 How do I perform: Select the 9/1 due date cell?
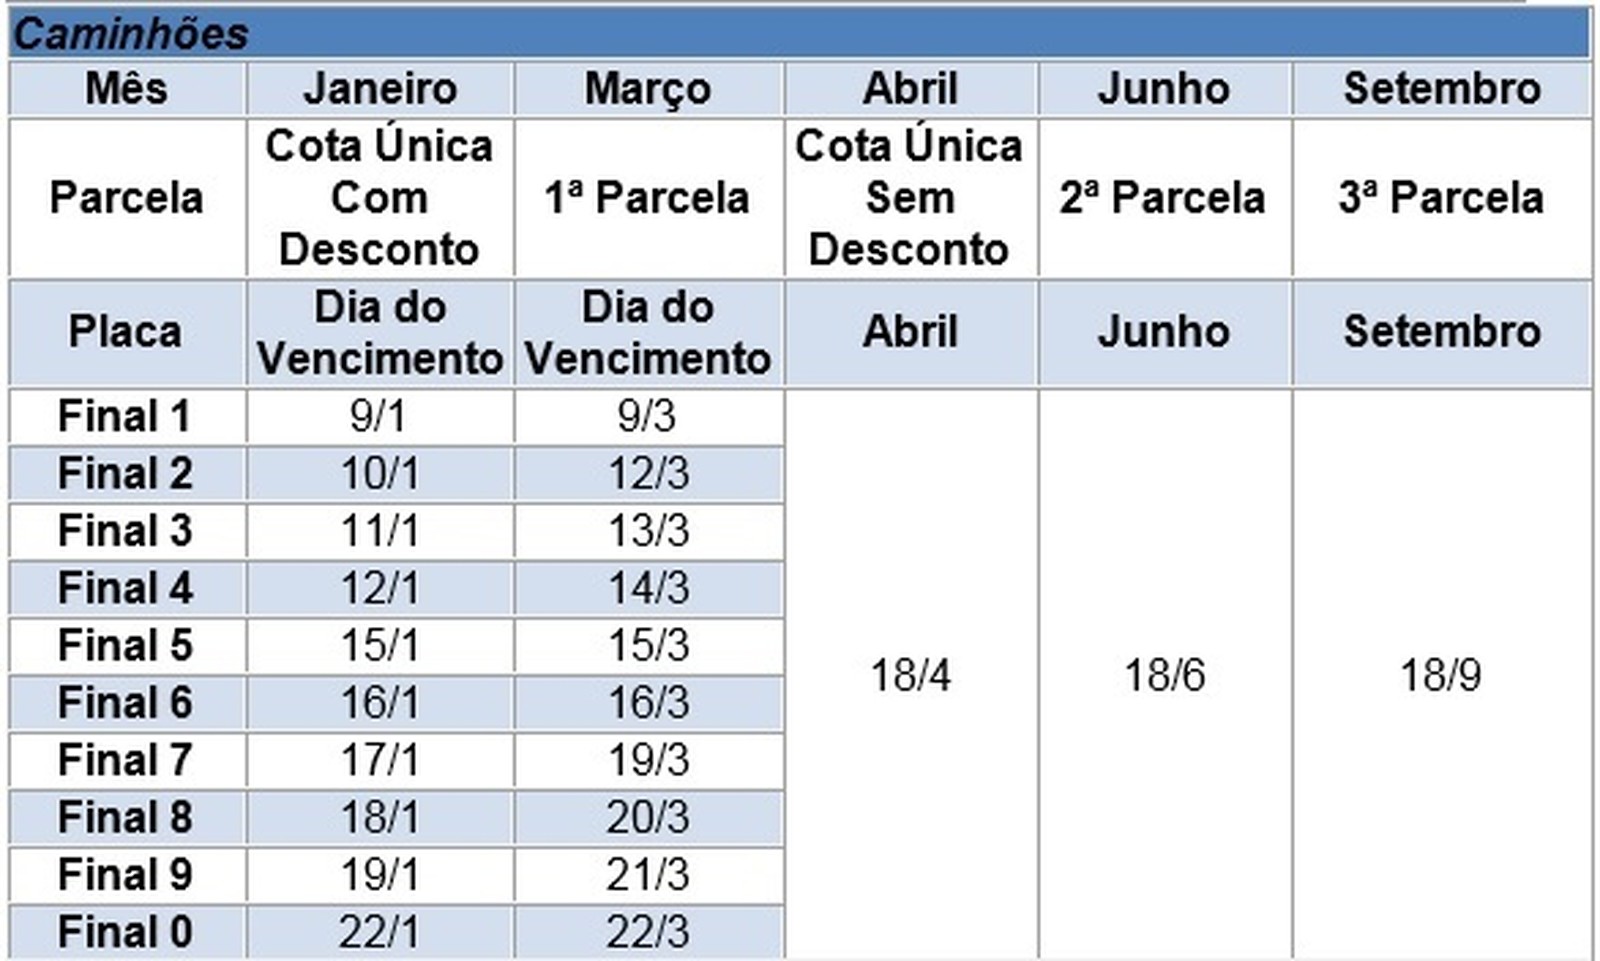(379, 416)
